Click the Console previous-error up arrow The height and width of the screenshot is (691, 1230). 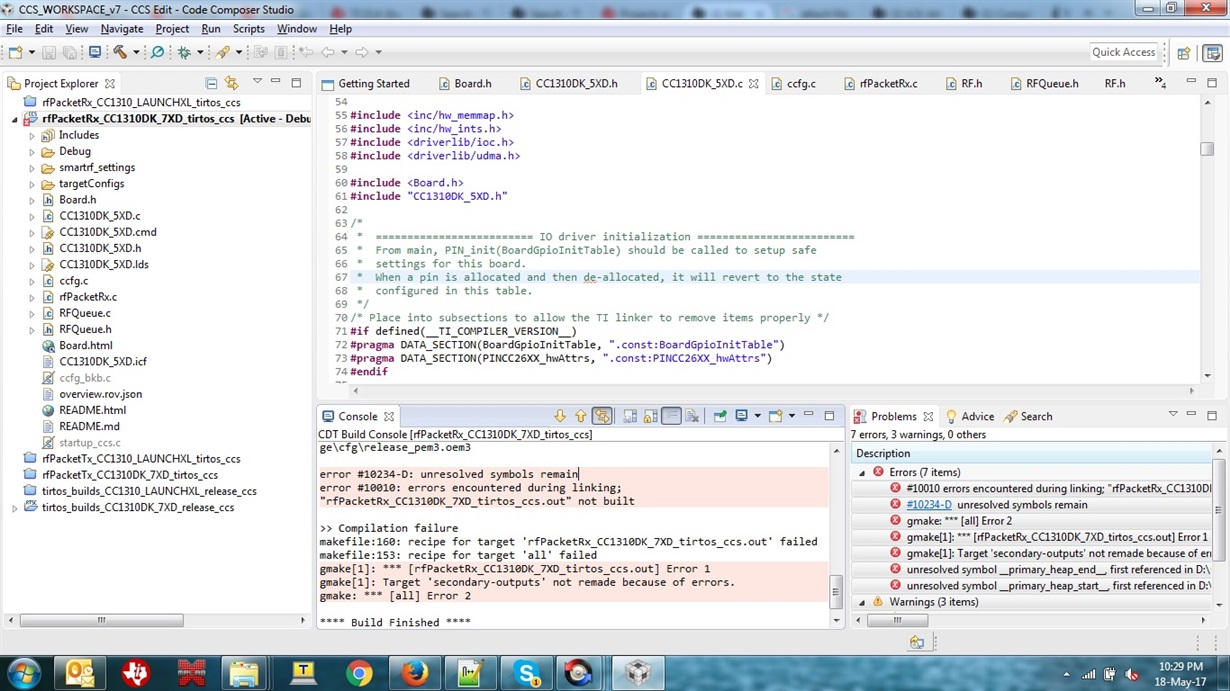580,416
